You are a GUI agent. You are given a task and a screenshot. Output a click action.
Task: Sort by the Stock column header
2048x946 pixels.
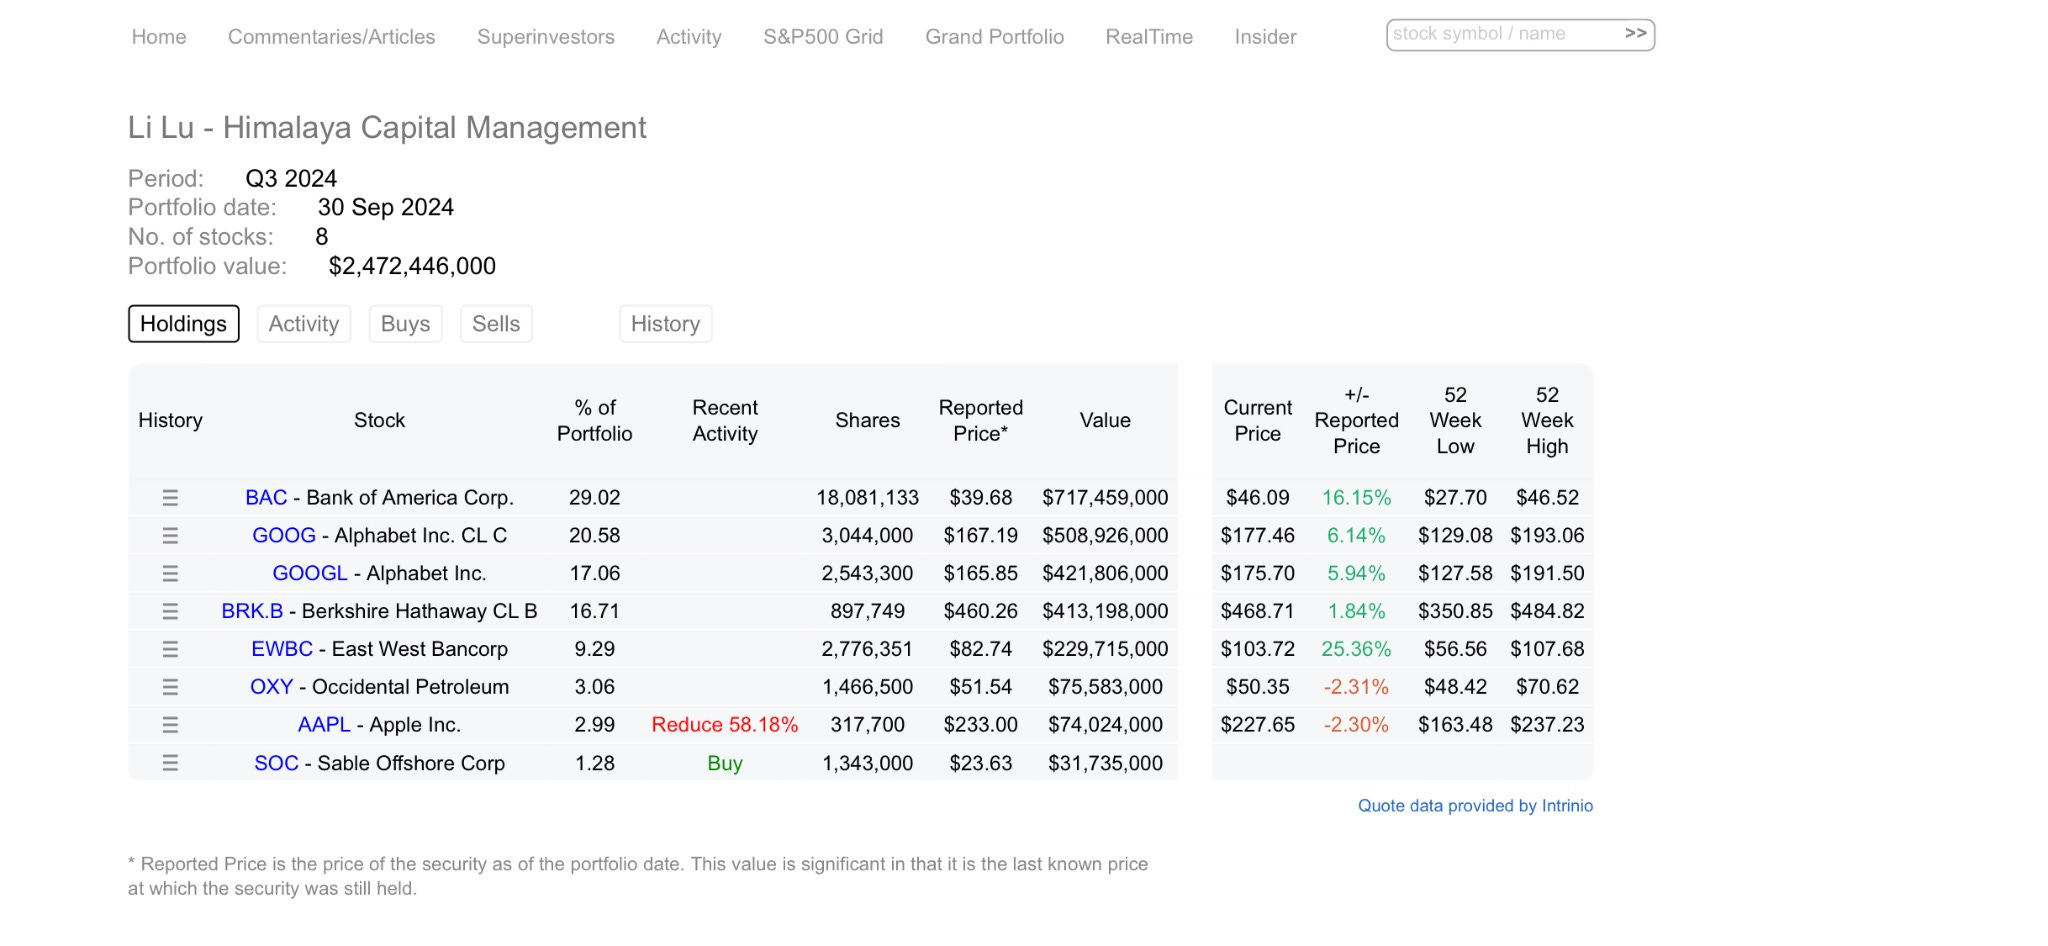(x=379, y=421)
